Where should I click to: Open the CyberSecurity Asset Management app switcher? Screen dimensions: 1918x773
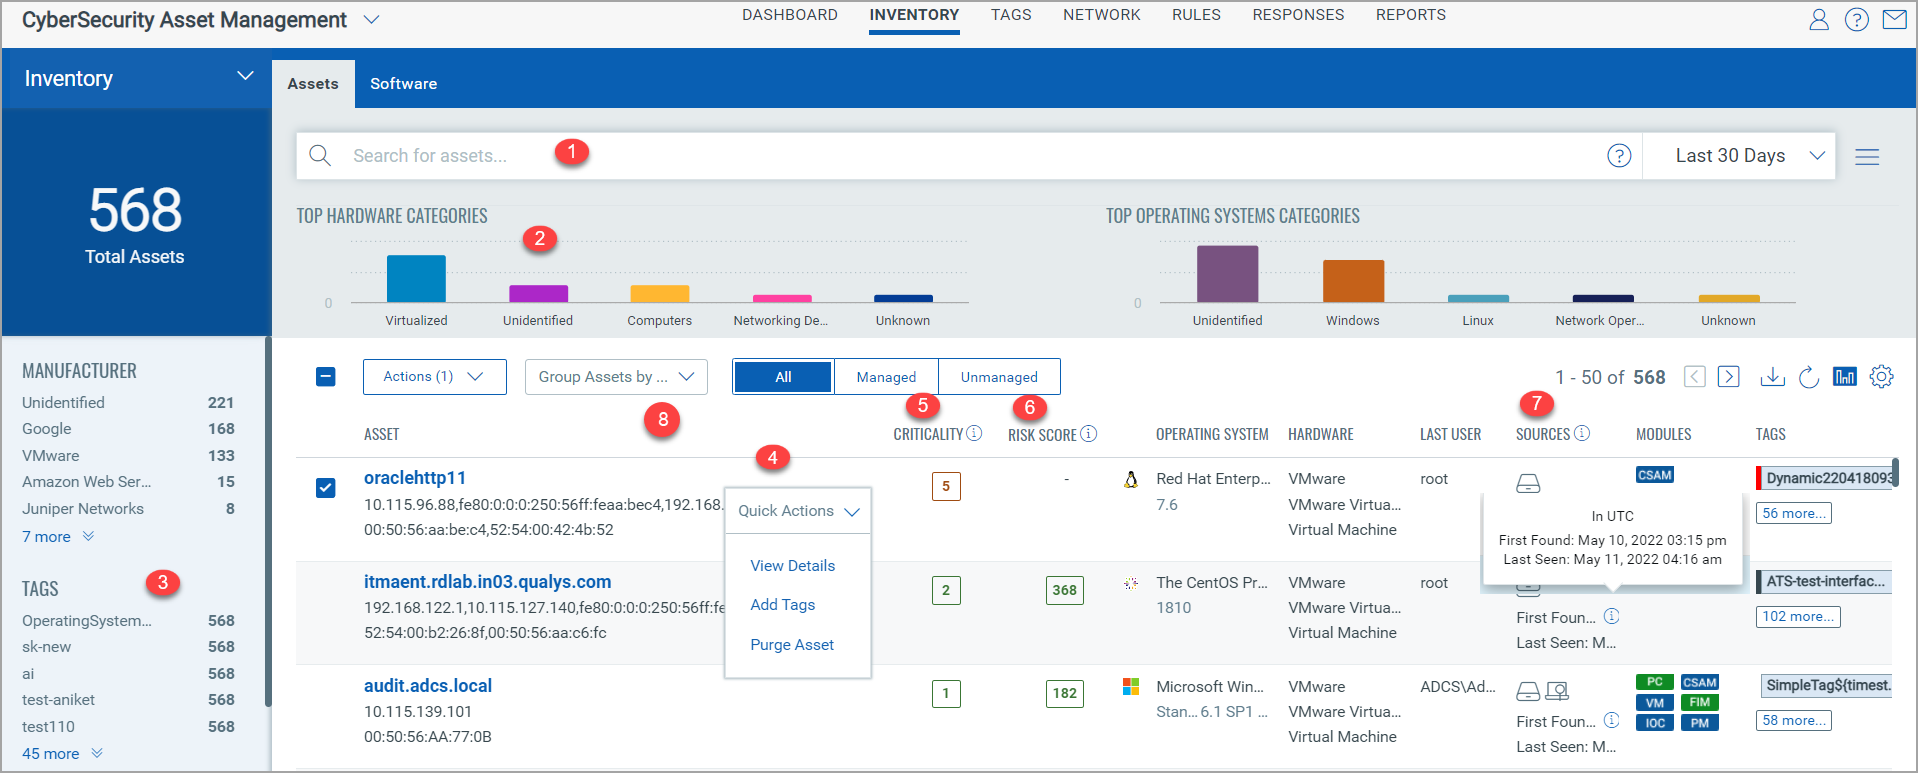[371, 20]
